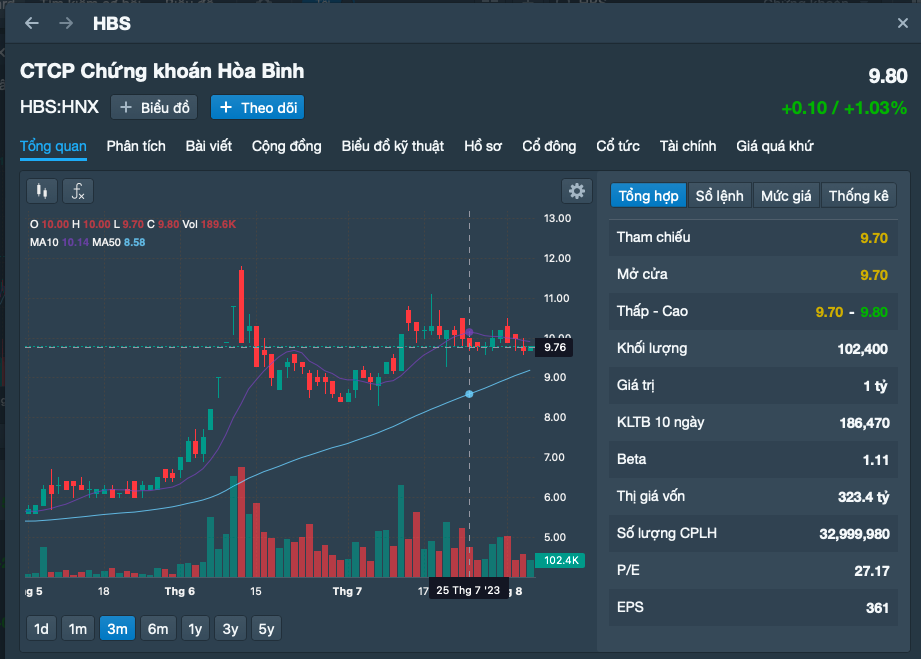921x659 pixels.
Task: Click the 102.4K volume label
Action: pyautogui.click(x=560, y=560)
